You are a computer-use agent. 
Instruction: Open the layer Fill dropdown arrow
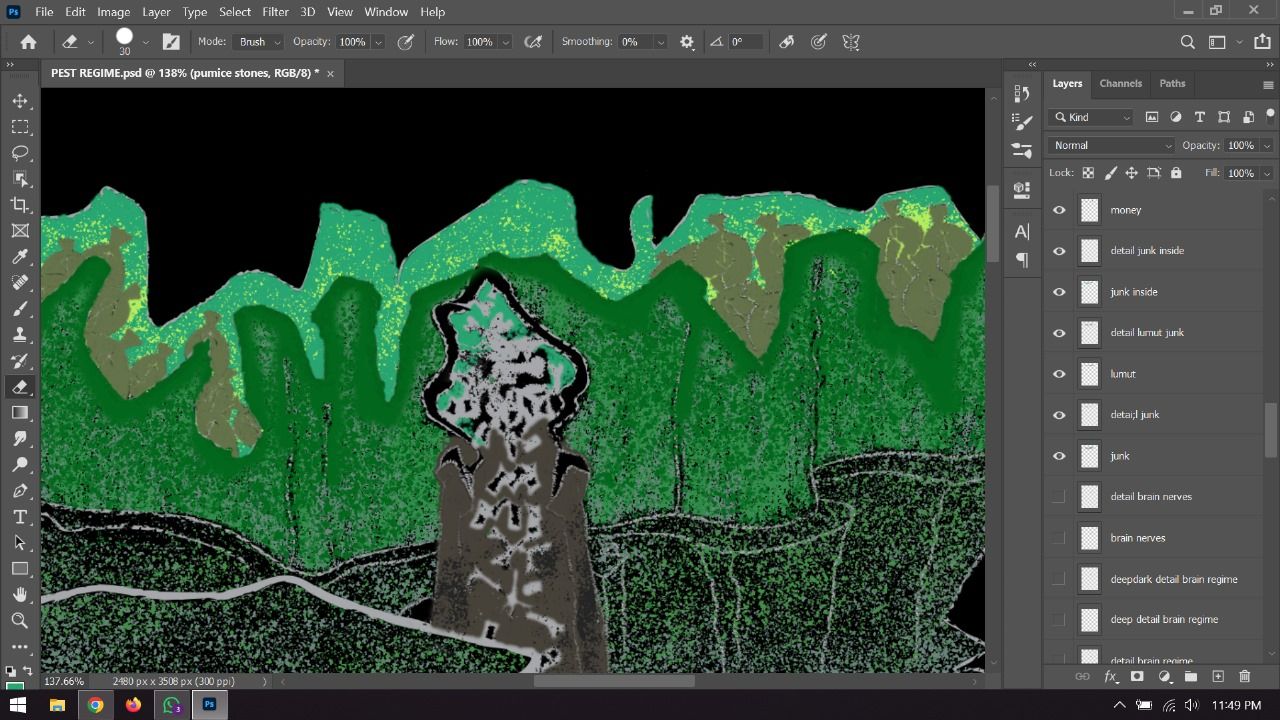click(x=1267, y=173)
